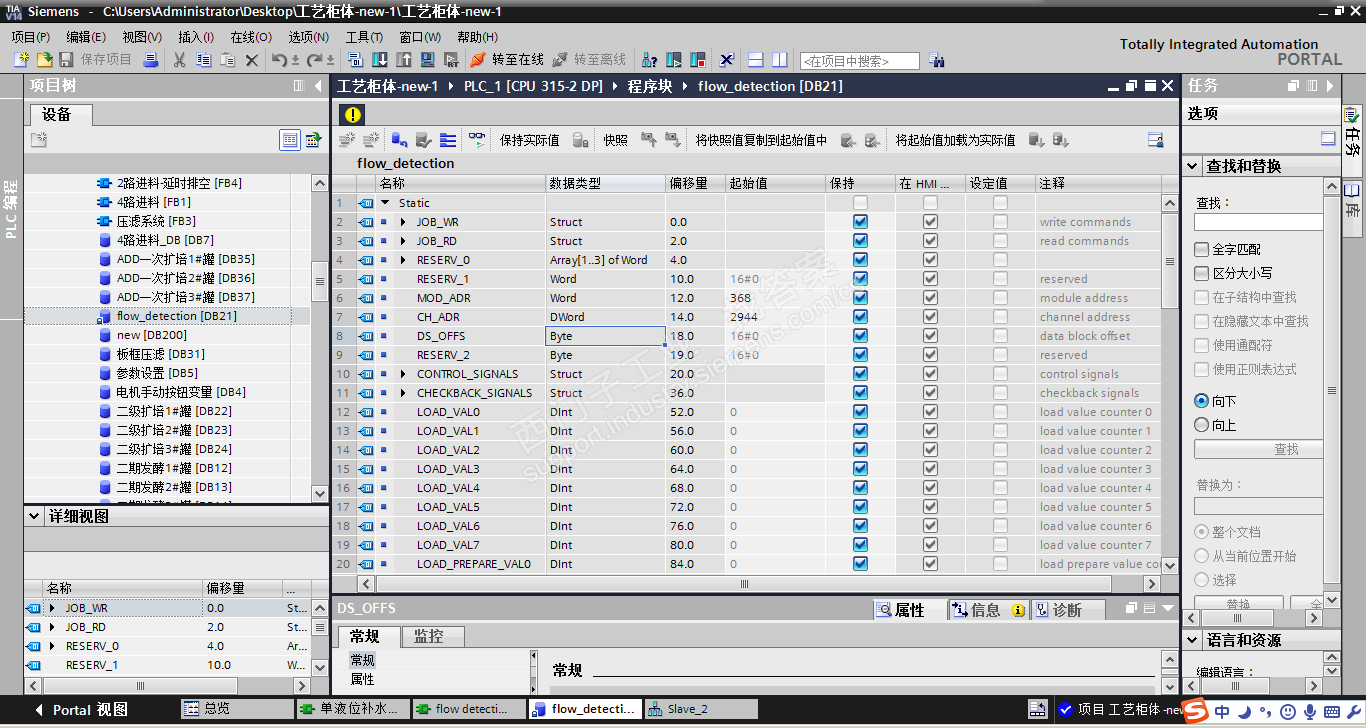The width and height of the screenshot is (1366, 728).
Task: Click the print icon in main toolbar
Action: (x=151, y=60)
